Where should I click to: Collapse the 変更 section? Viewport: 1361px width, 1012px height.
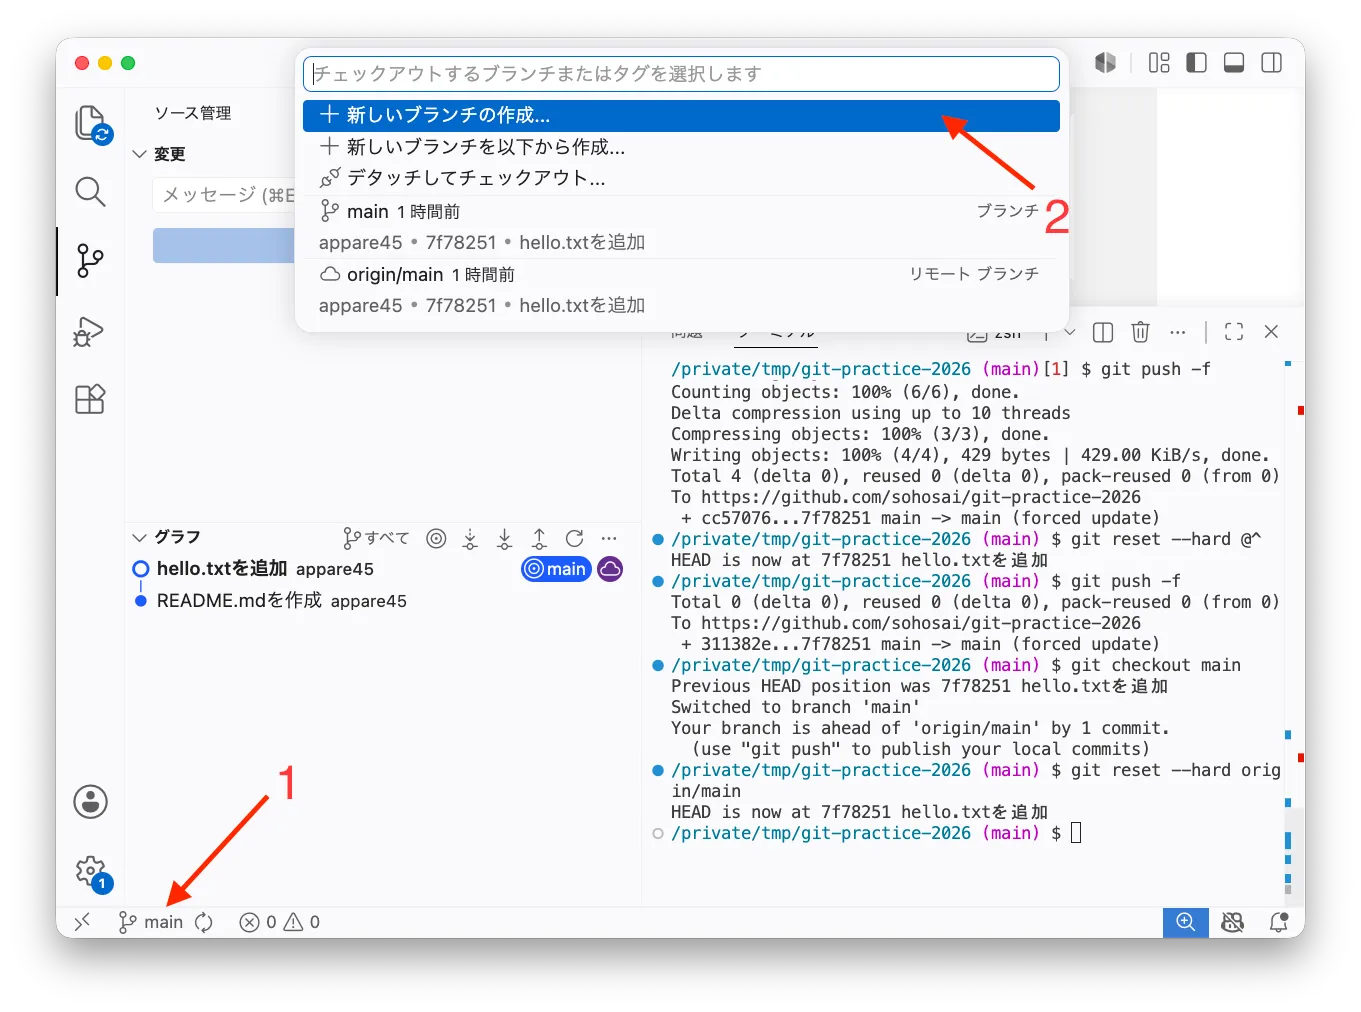point(140,154)
